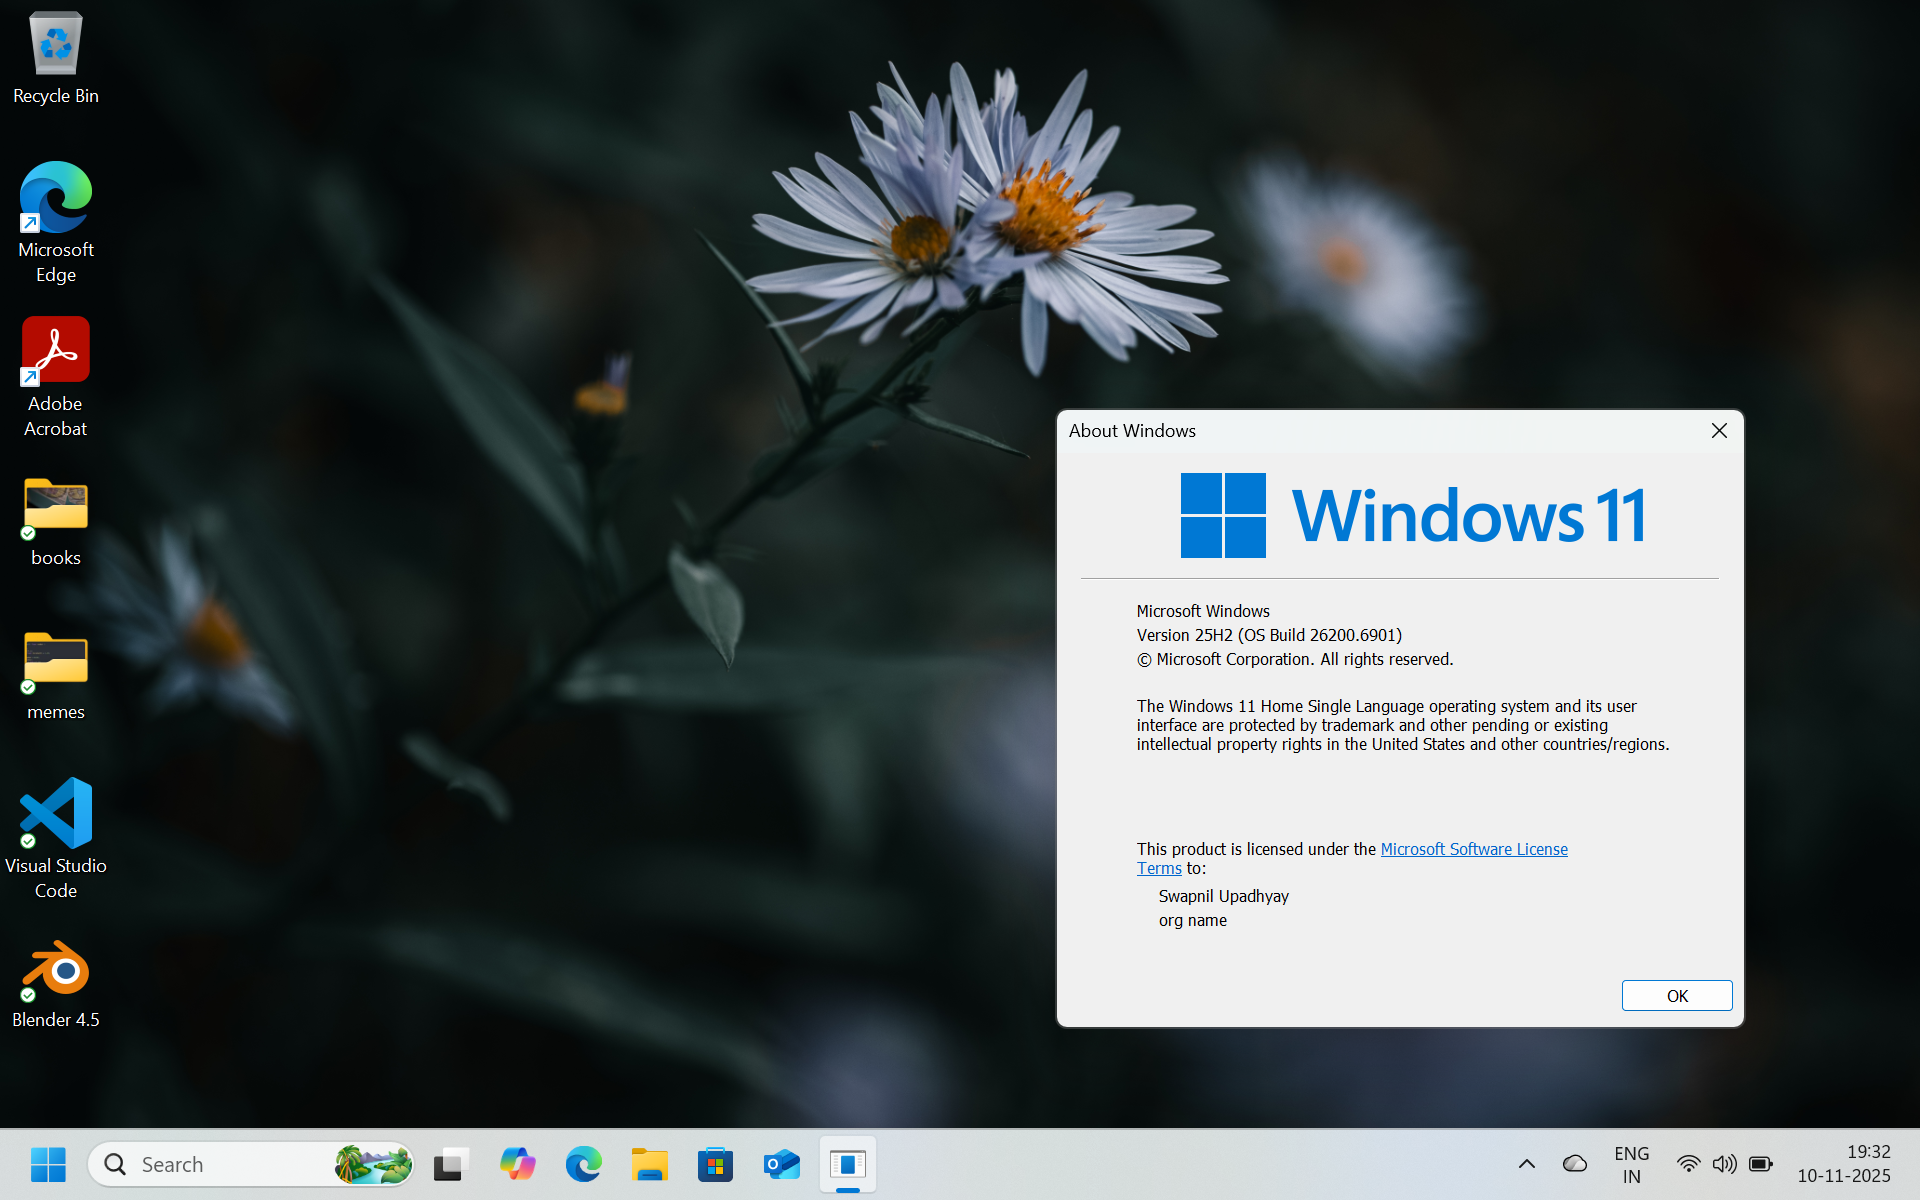Image resolution: width=1920 pixels, height=1200 pixels.
Task: Open File Explorer from the taskbar
Action: point(649,1164)
